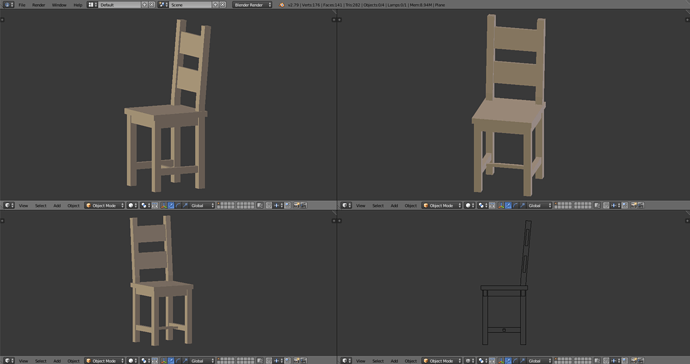This screenshot has height=364, width=690.
Task: Open the editor type selector in the top info bar
Action: [8, 4]
